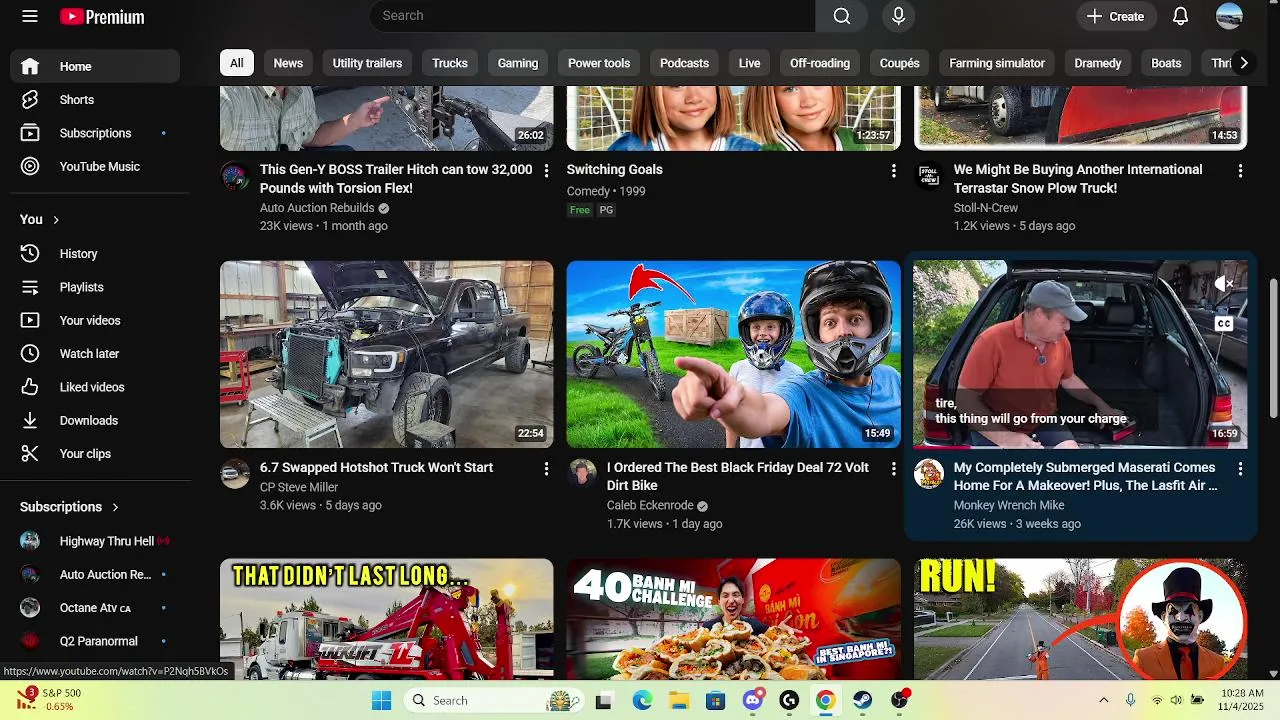Open the That Didn't Last Long thumbnail
The image size is (1280, 720).
coord(386,619)
